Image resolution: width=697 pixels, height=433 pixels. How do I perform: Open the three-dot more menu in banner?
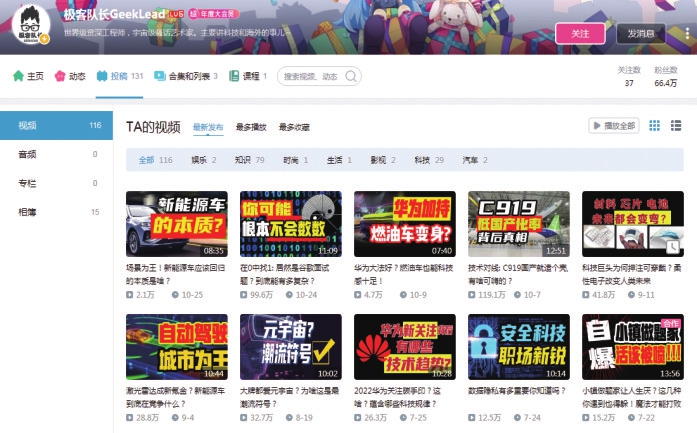[687, 33]
